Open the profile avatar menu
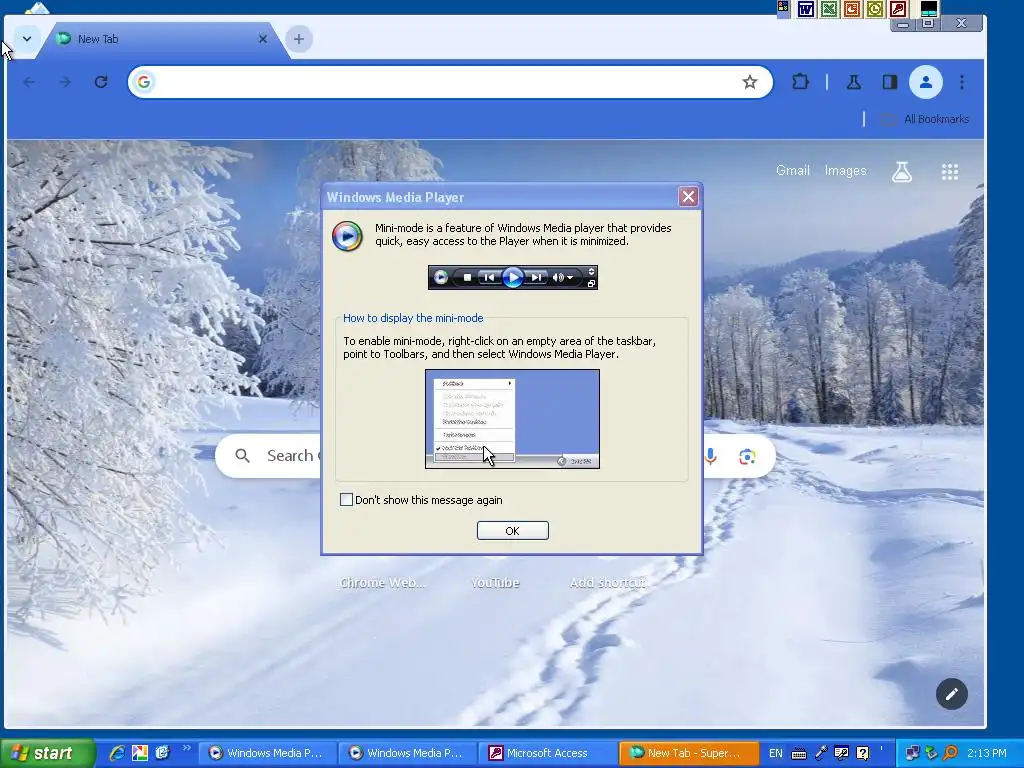 [x=925, y=82]
